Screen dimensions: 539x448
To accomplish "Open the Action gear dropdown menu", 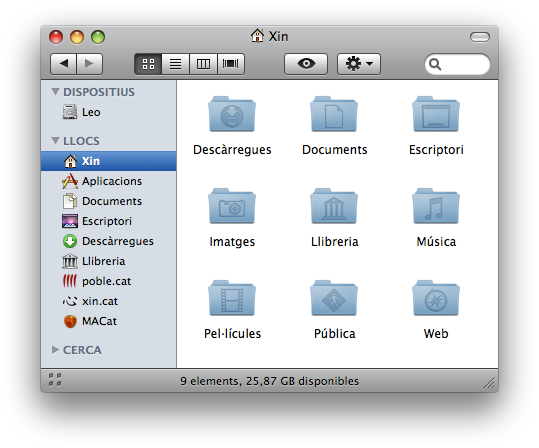I will pyautogui.click(x=359, y=64).
